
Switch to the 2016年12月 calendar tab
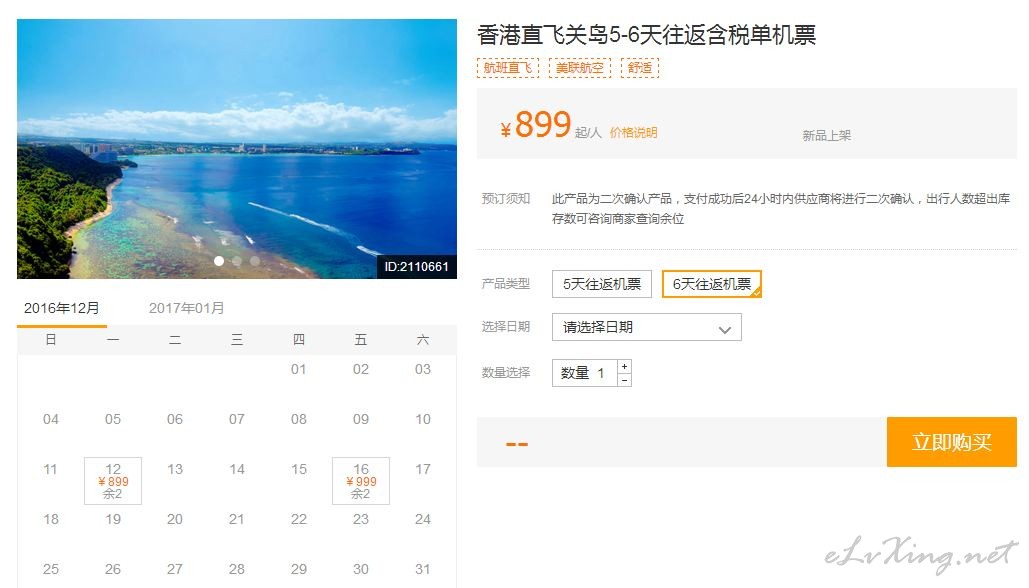(62, 308)
